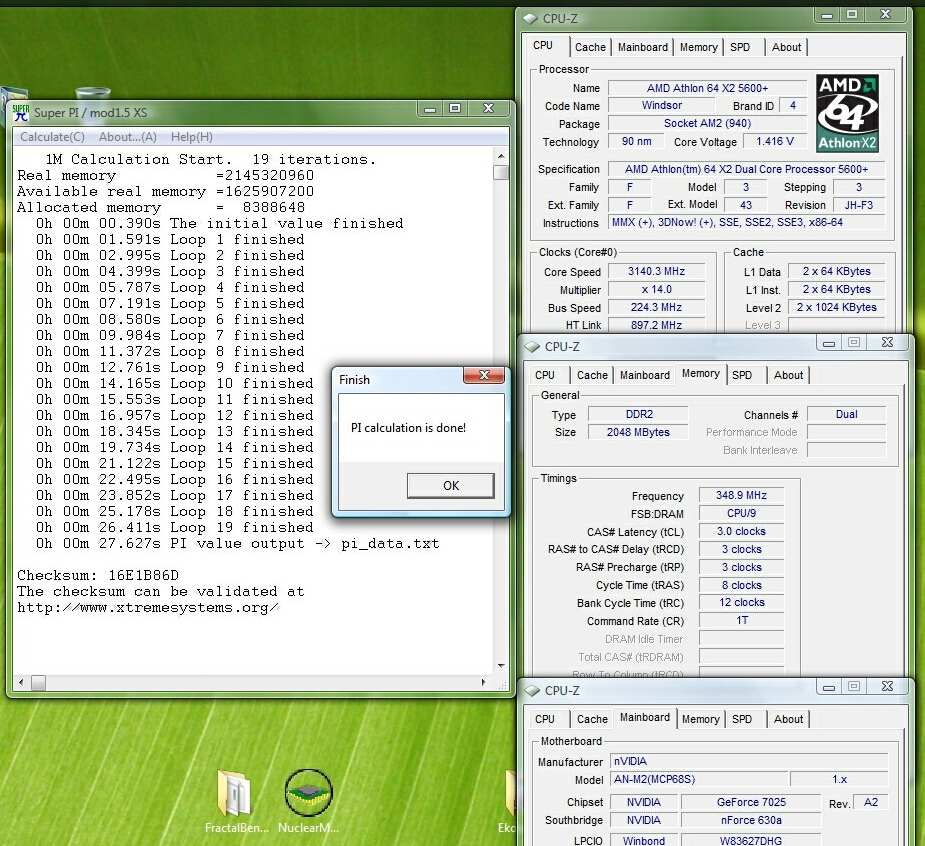
Task: Select SPD tab in middle CPU-Z window
Action: pyautogui.click(x=742, y=375)
